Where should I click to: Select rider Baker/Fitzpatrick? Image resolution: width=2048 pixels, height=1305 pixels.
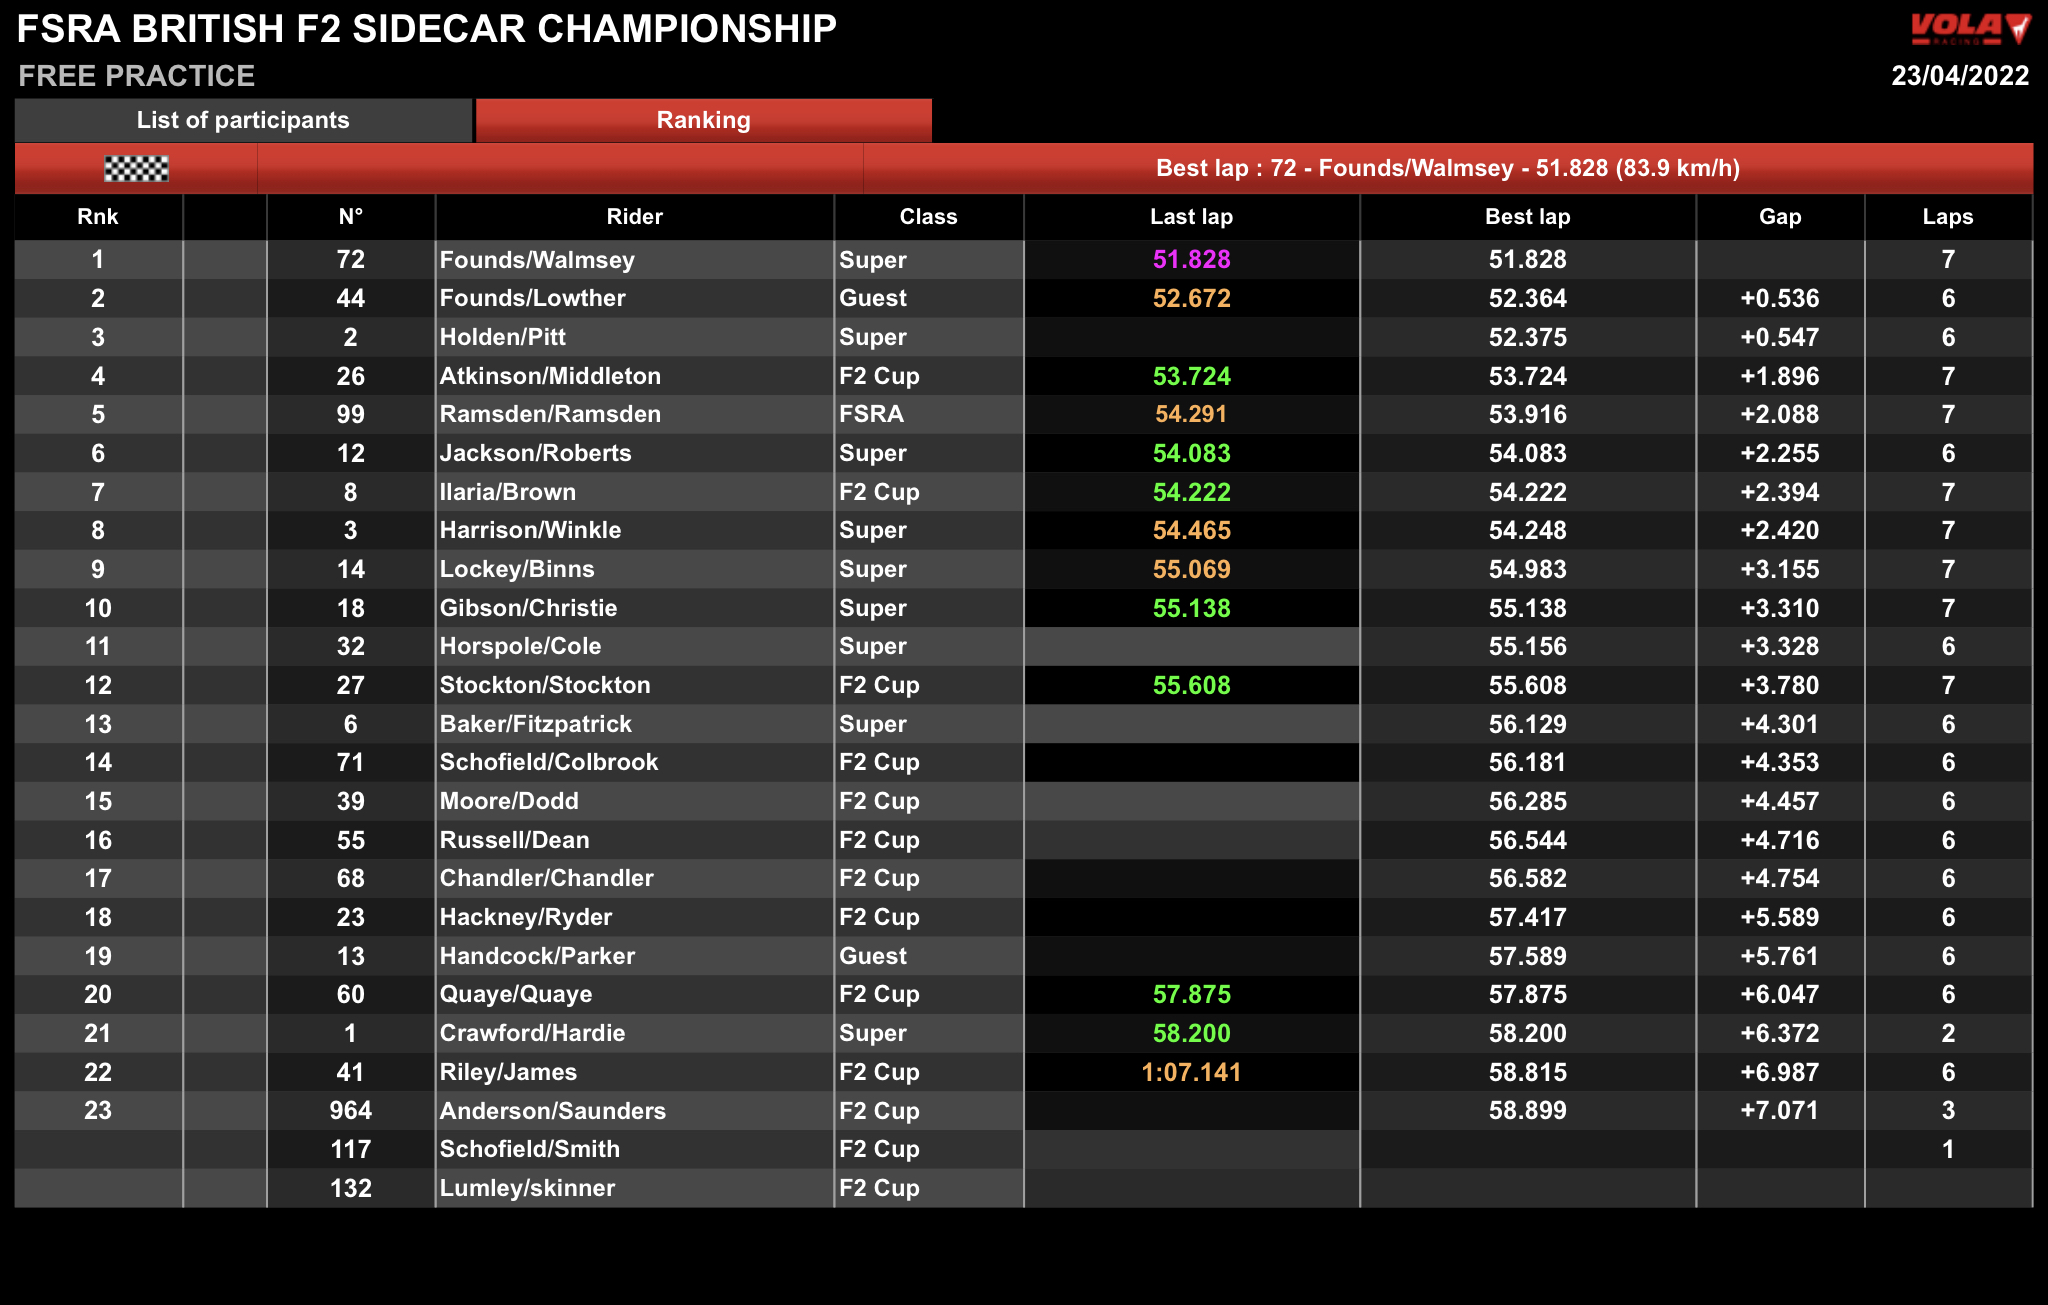click(535, 724)
